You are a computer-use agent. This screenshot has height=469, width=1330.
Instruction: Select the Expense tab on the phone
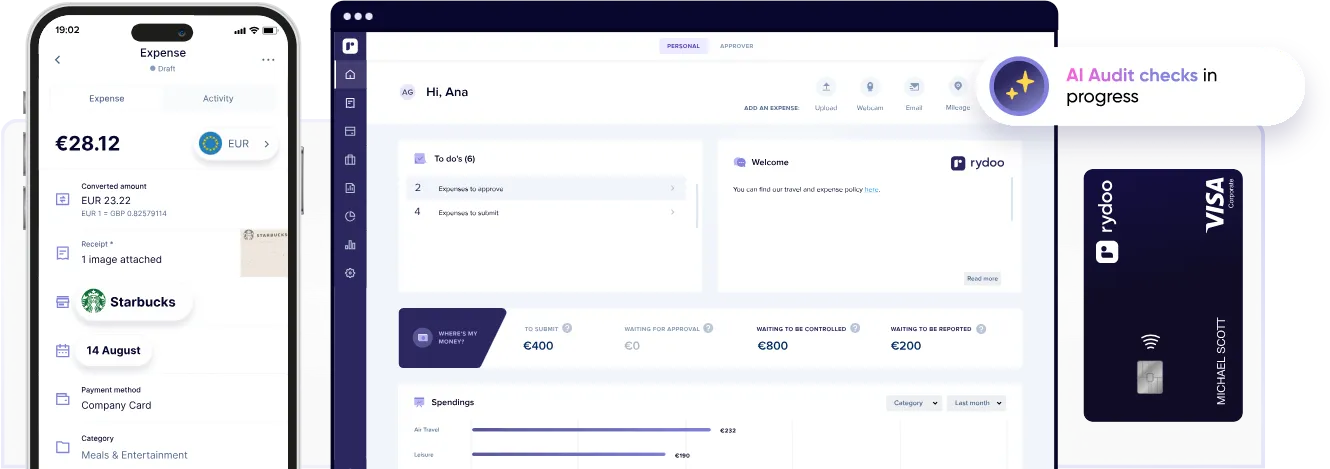107,98
